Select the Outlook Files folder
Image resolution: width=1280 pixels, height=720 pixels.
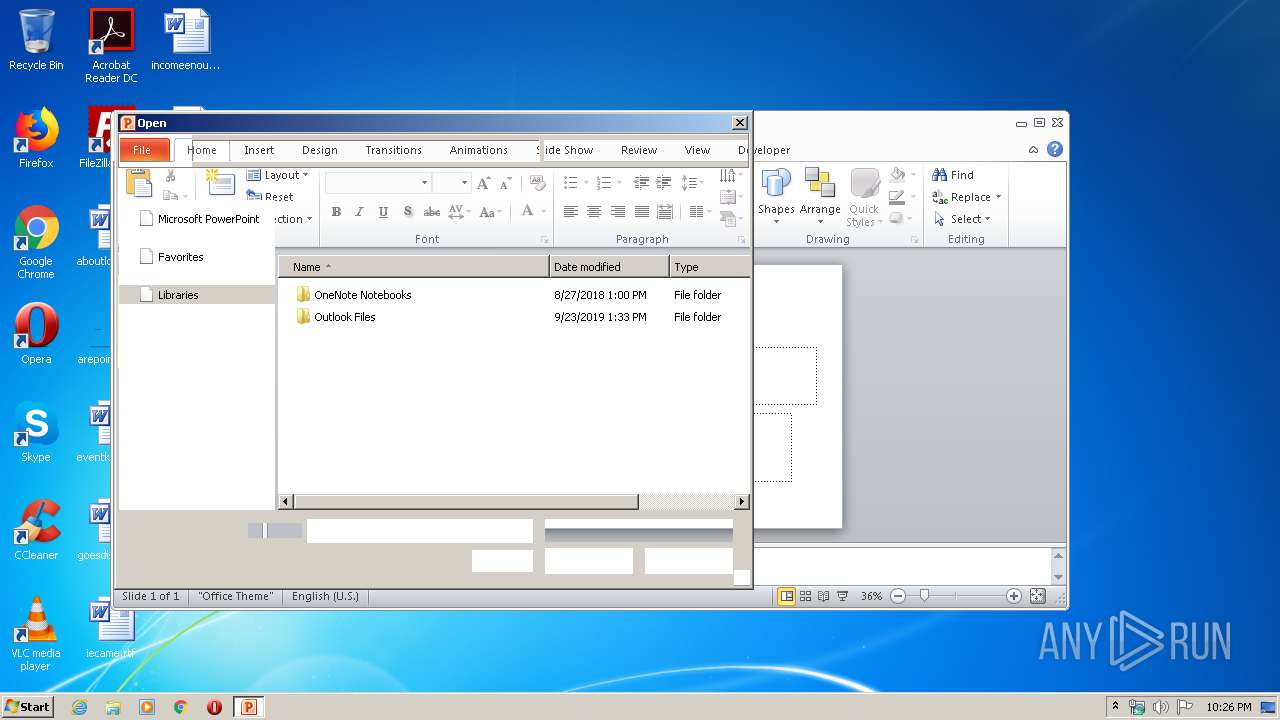(336, 317)
